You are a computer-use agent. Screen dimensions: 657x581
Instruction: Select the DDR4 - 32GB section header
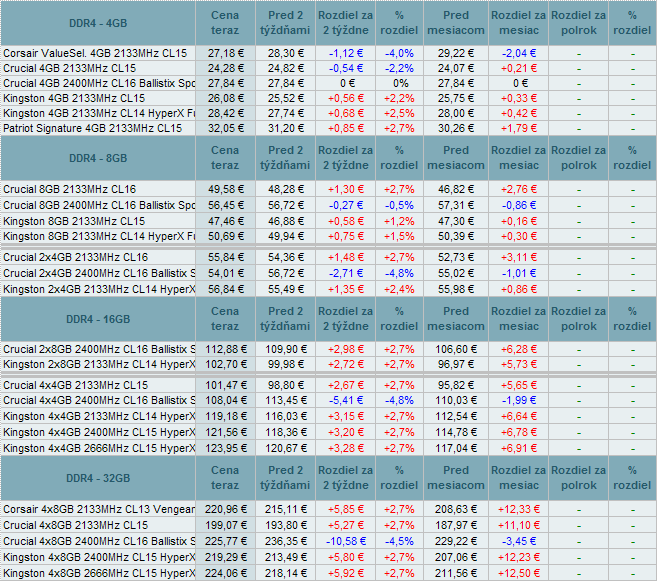(x=98, y=478)
